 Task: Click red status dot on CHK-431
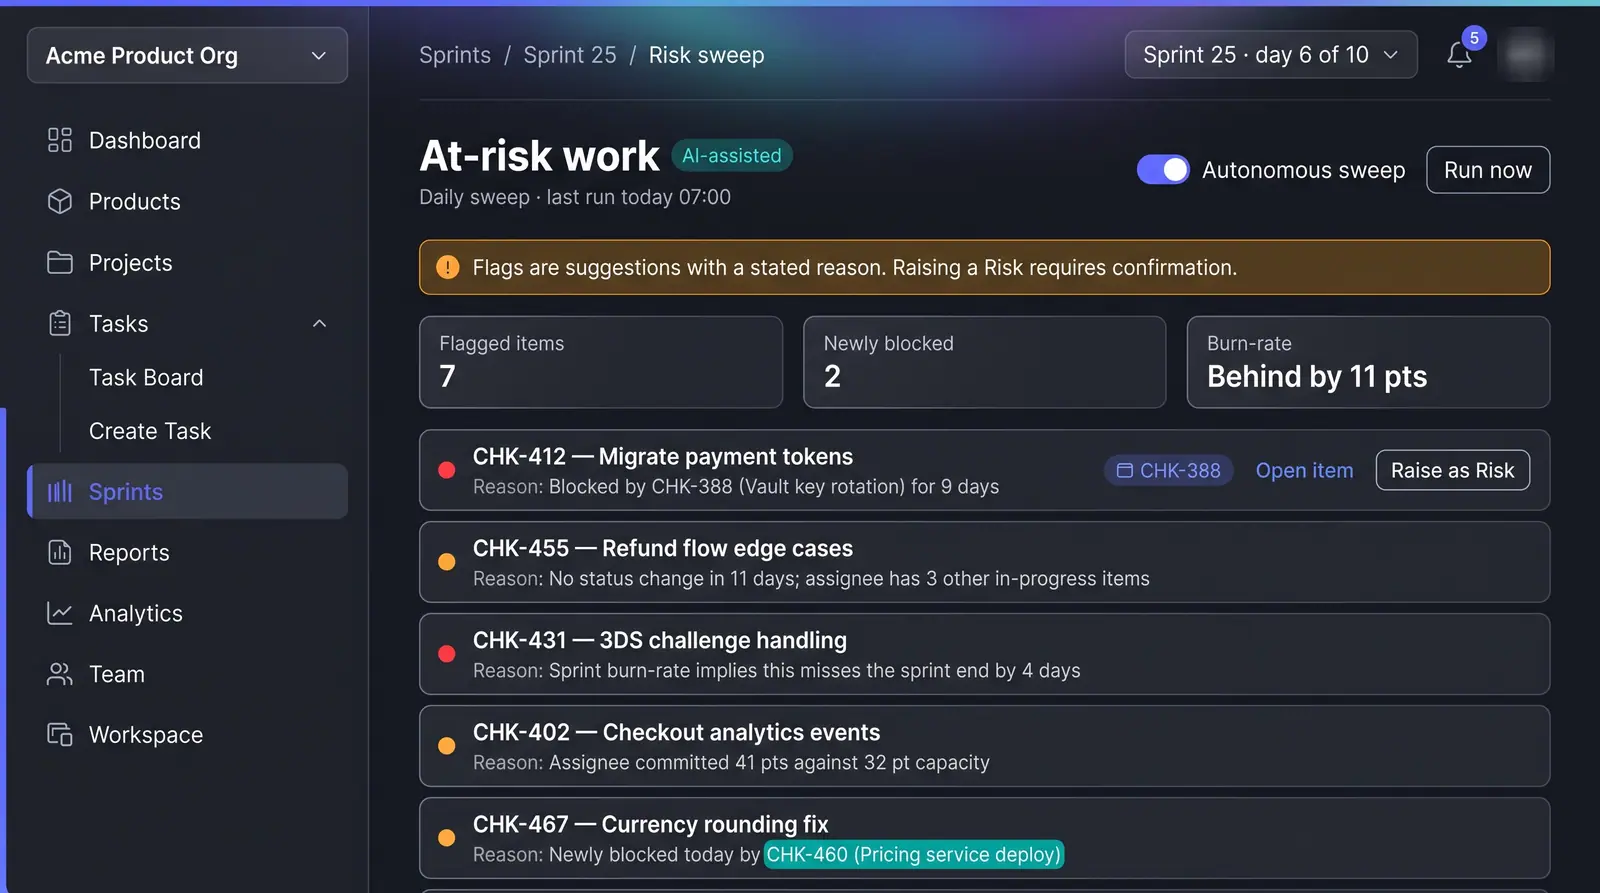coord(447,654)
